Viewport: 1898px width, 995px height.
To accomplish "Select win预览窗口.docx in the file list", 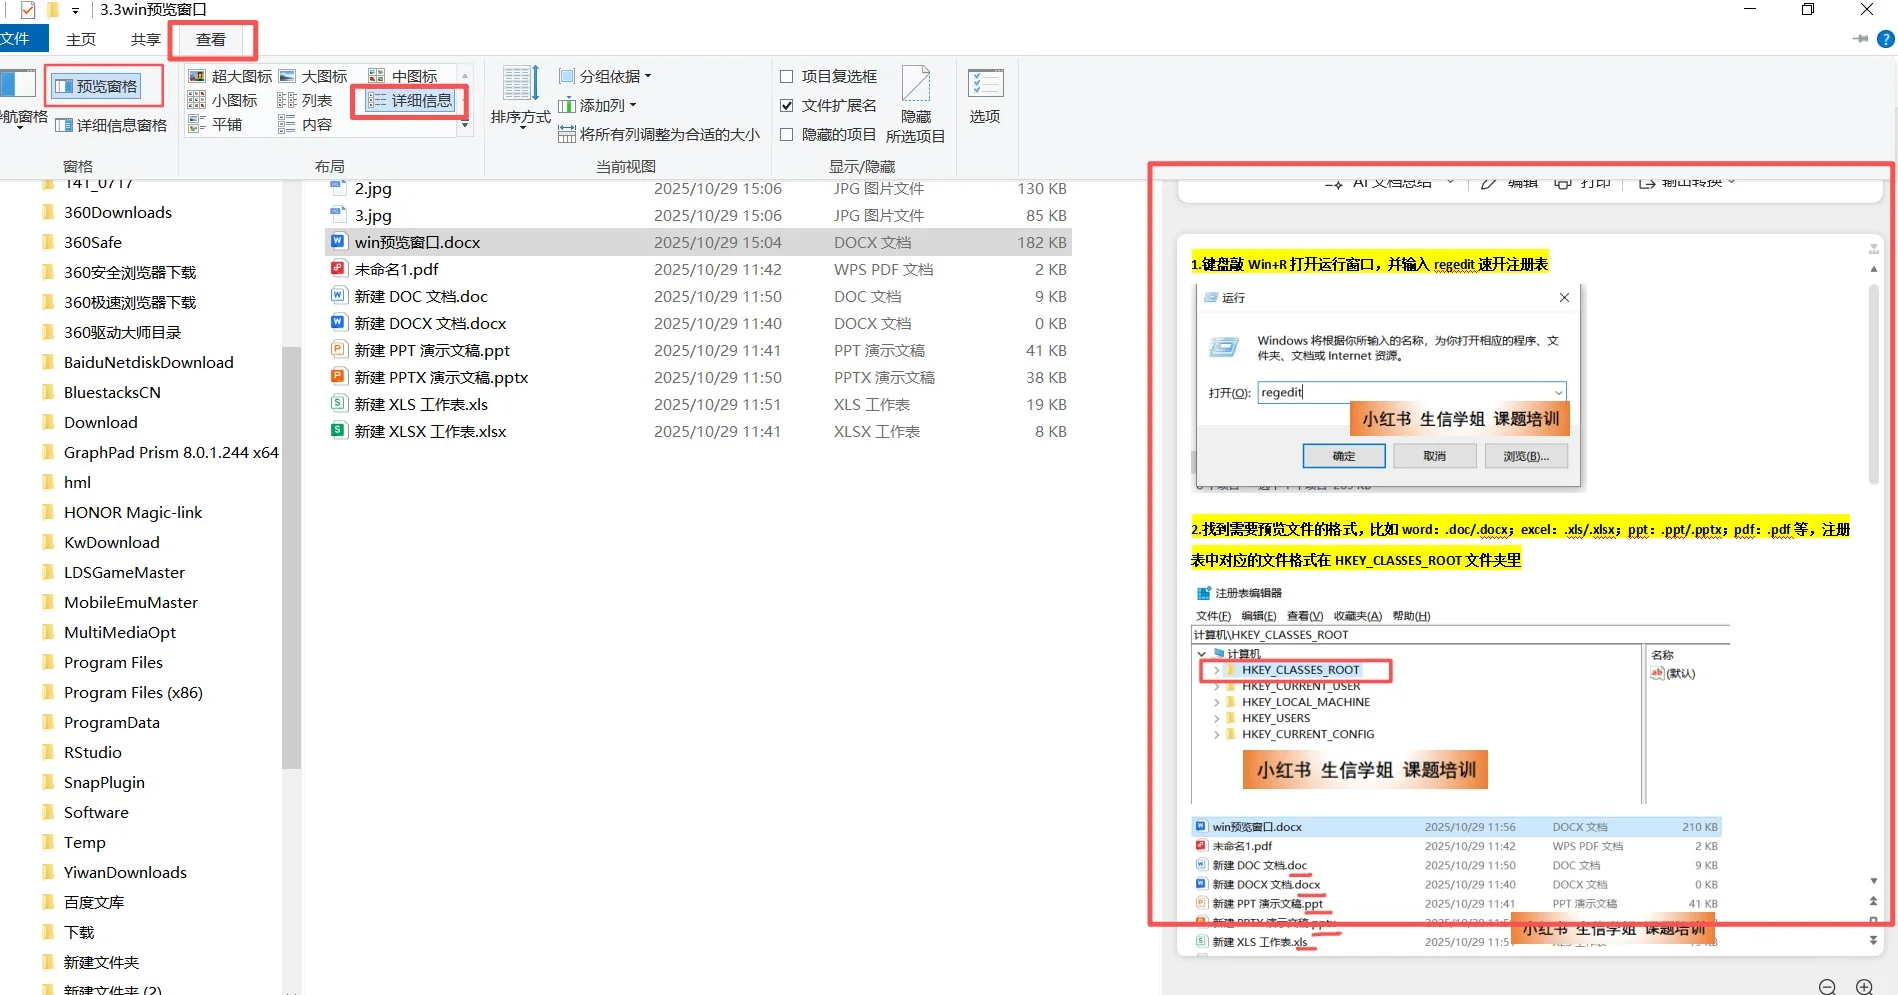I will point(417,241).
